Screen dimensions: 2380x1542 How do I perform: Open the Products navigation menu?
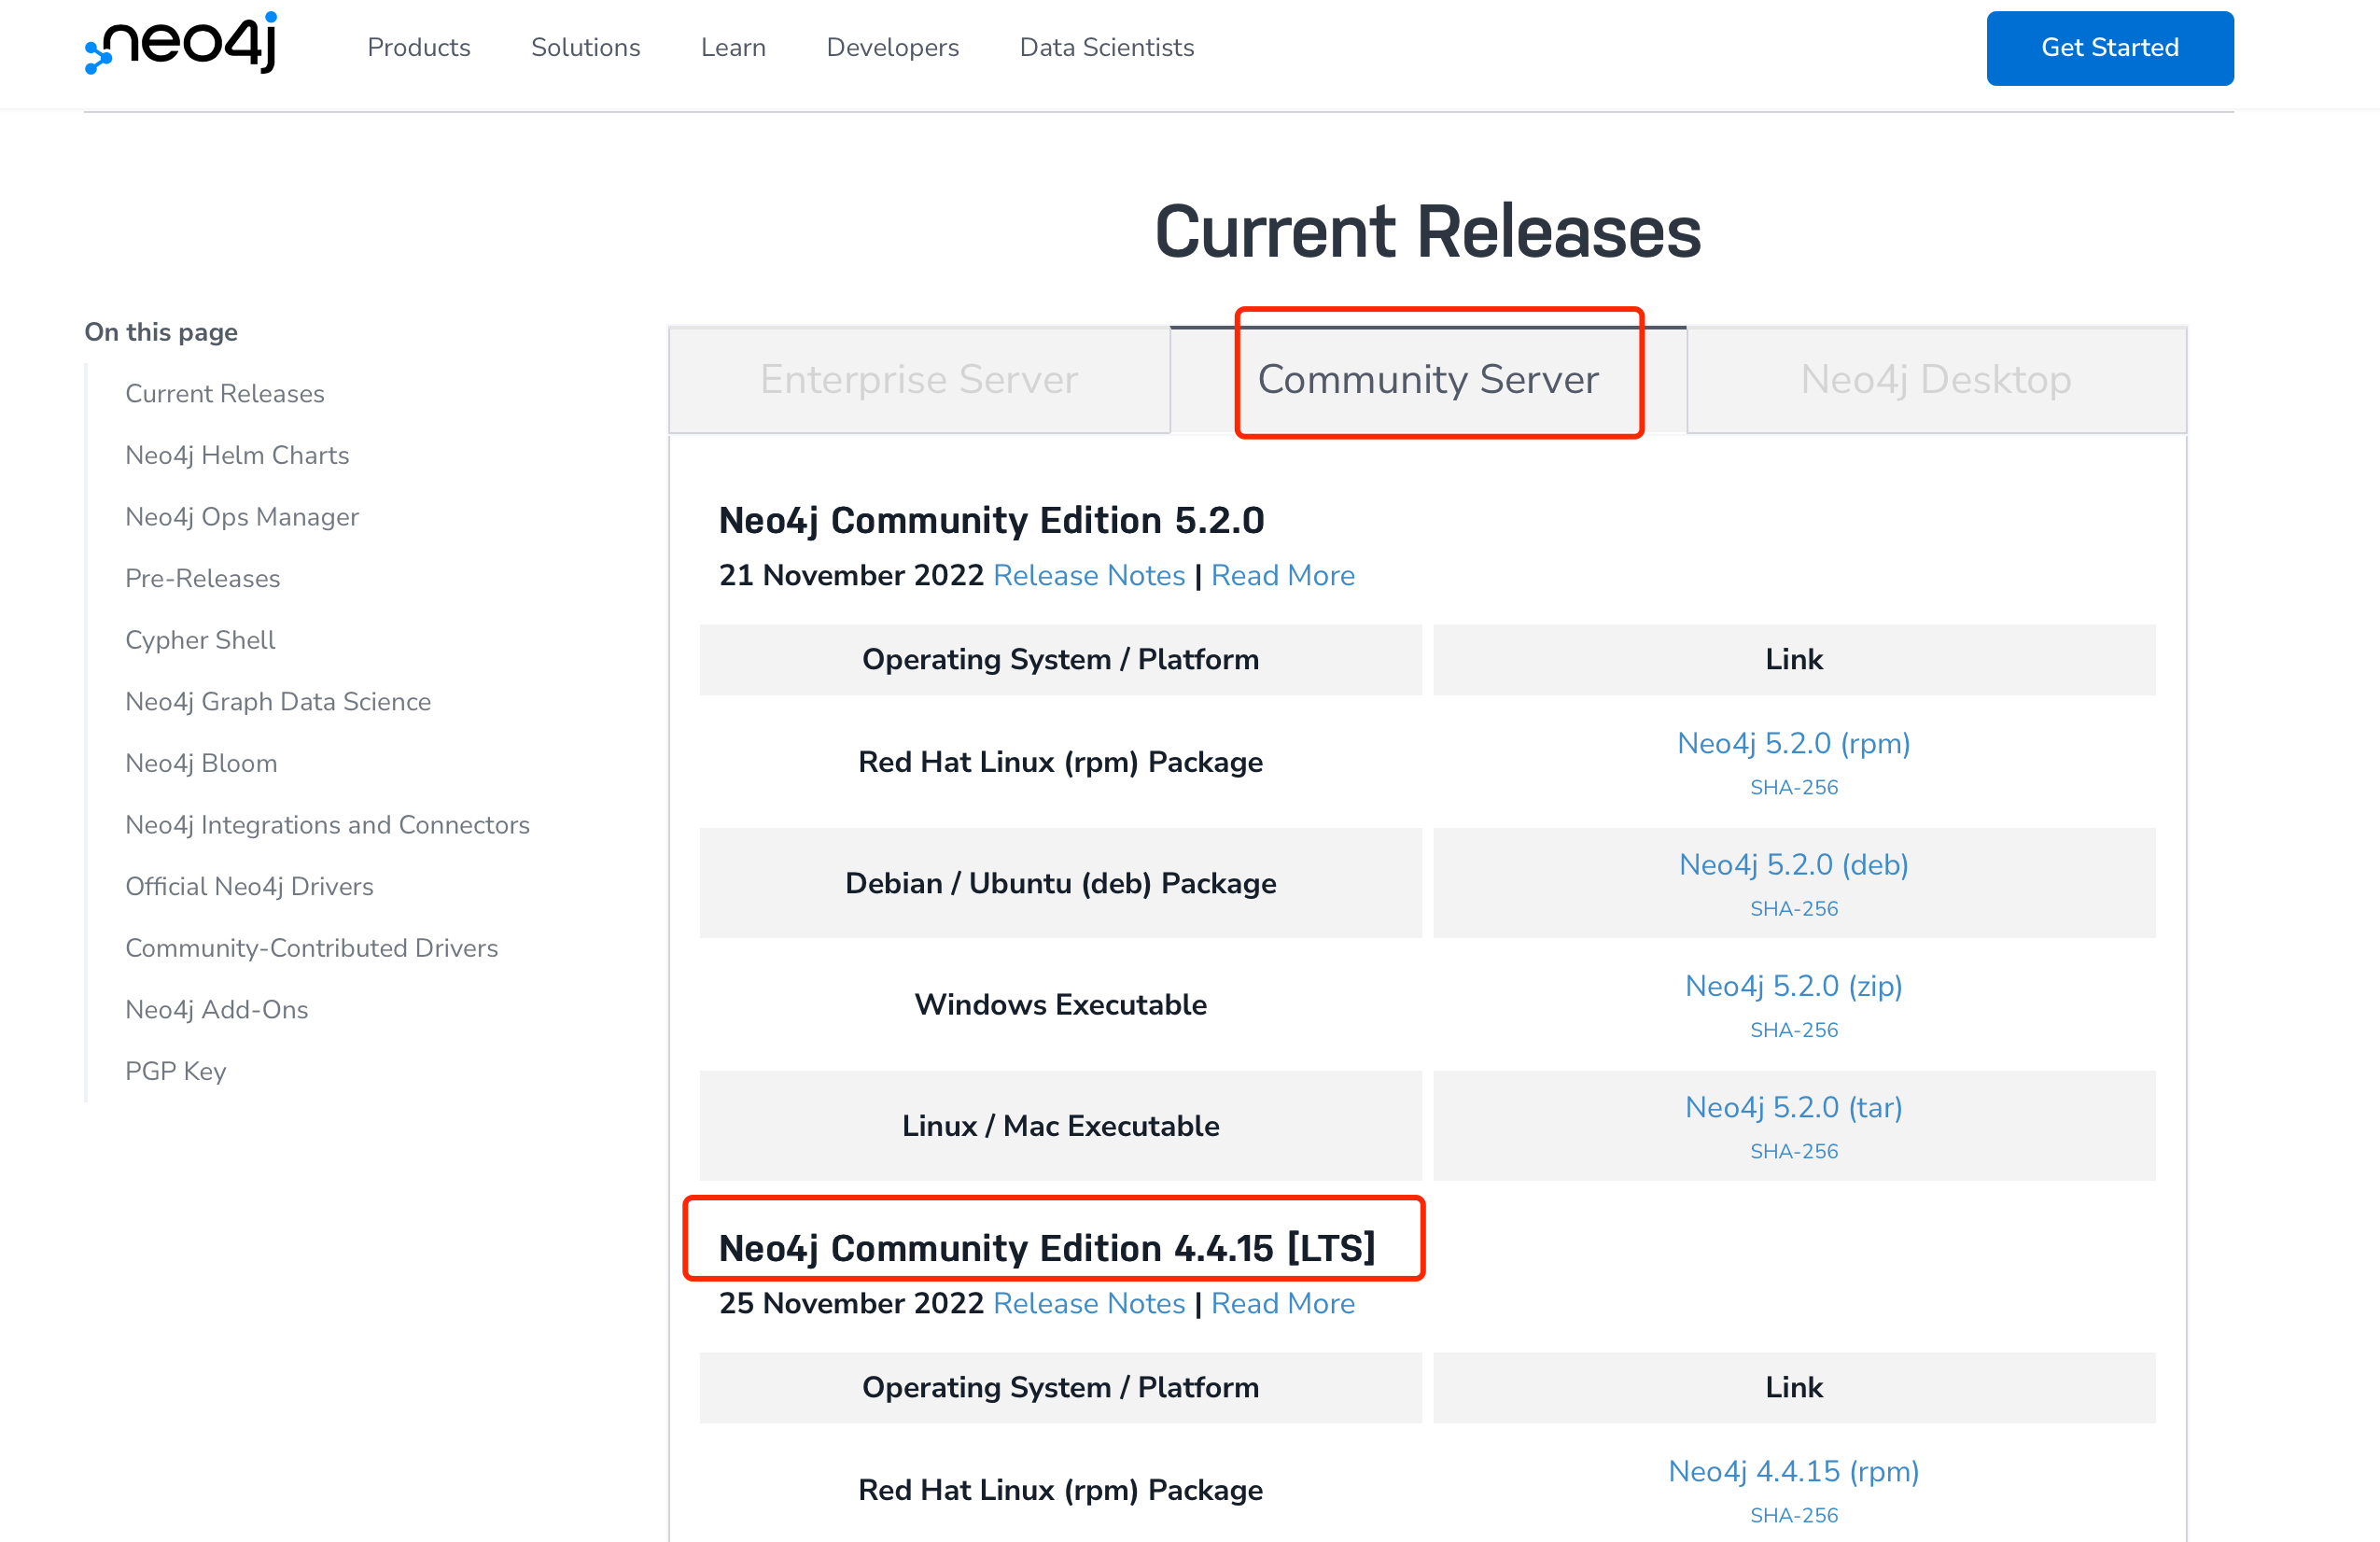click(418, 47)
